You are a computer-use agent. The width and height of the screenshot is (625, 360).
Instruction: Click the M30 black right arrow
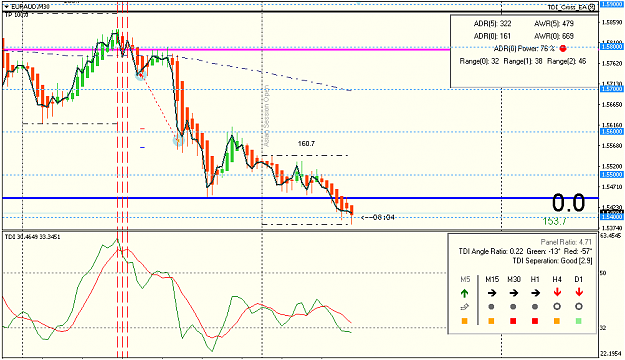514,293
